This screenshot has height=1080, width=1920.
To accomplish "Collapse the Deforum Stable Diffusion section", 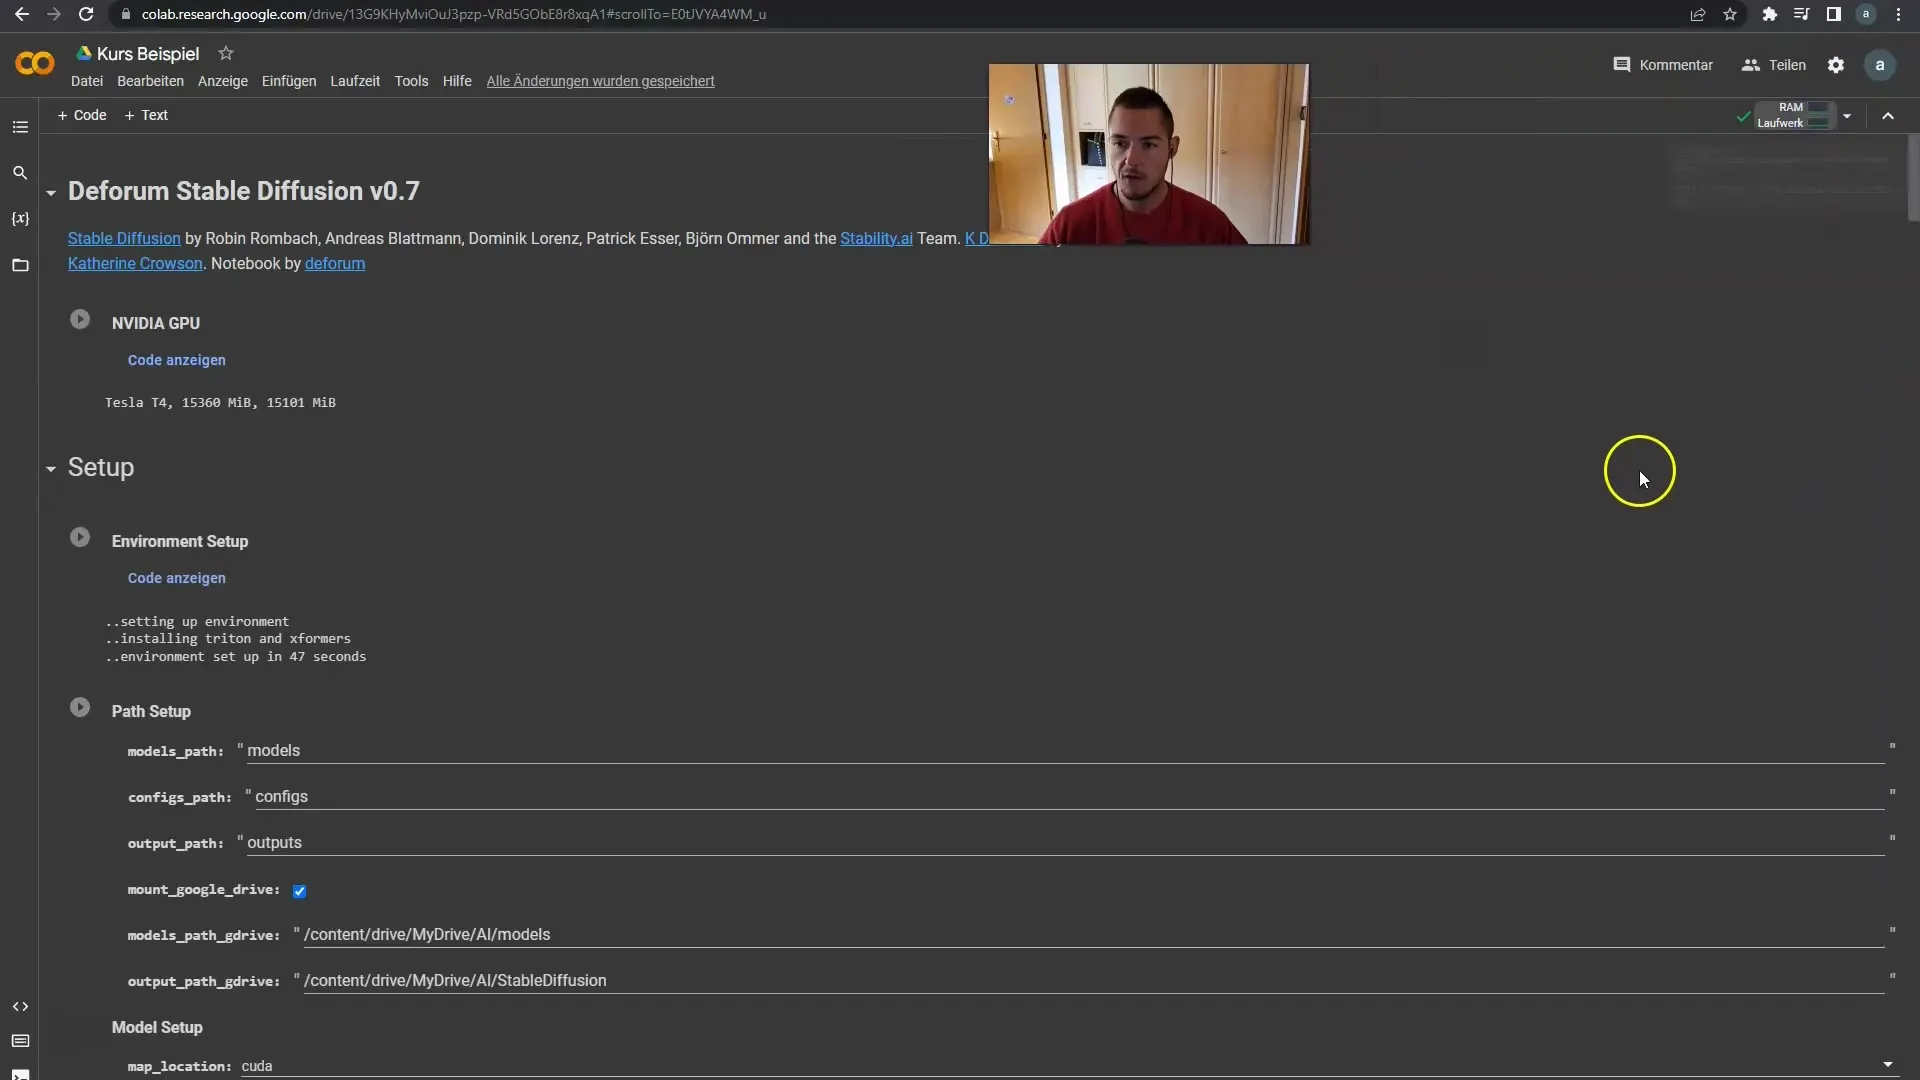I will [51, 192].
